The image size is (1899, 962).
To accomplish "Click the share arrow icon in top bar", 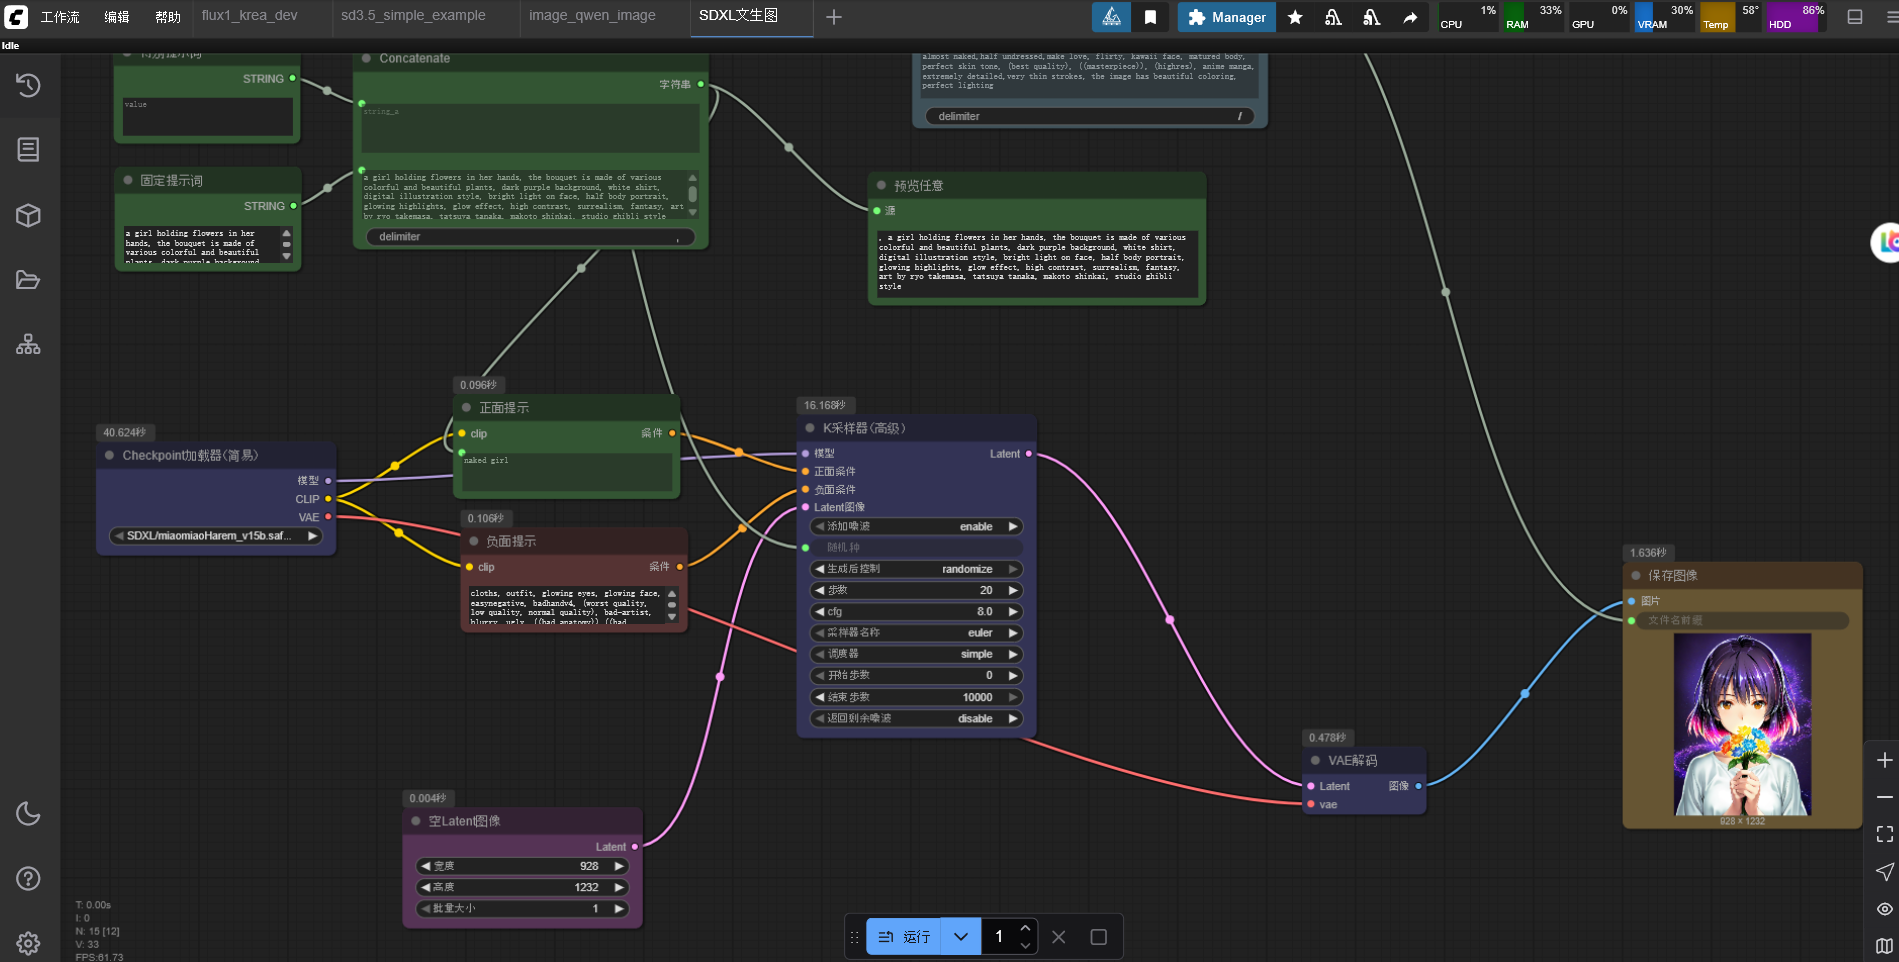I will coord(1410,17).
